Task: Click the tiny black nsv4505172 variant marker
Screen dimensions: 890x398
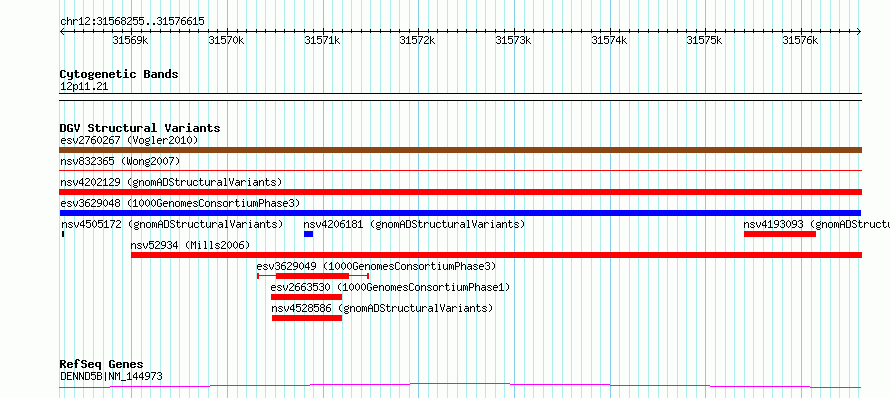Action: 63,234
